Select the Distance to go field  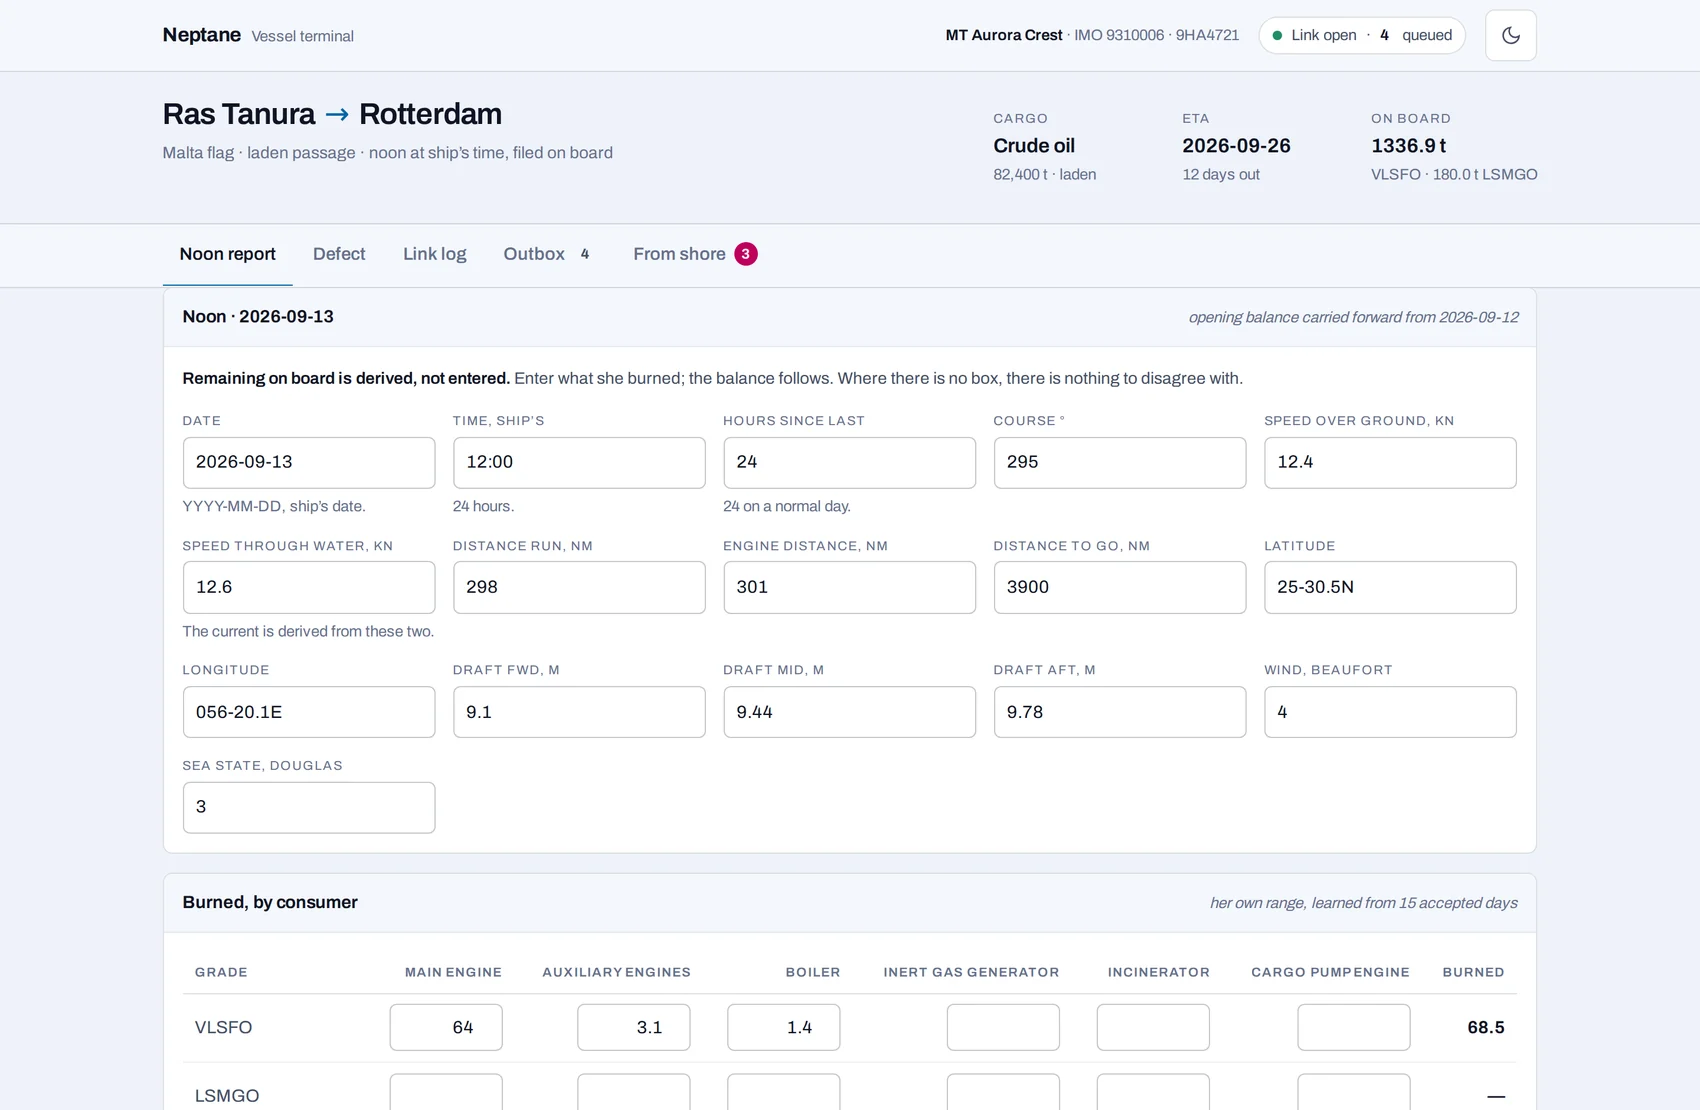[1120, 587]
